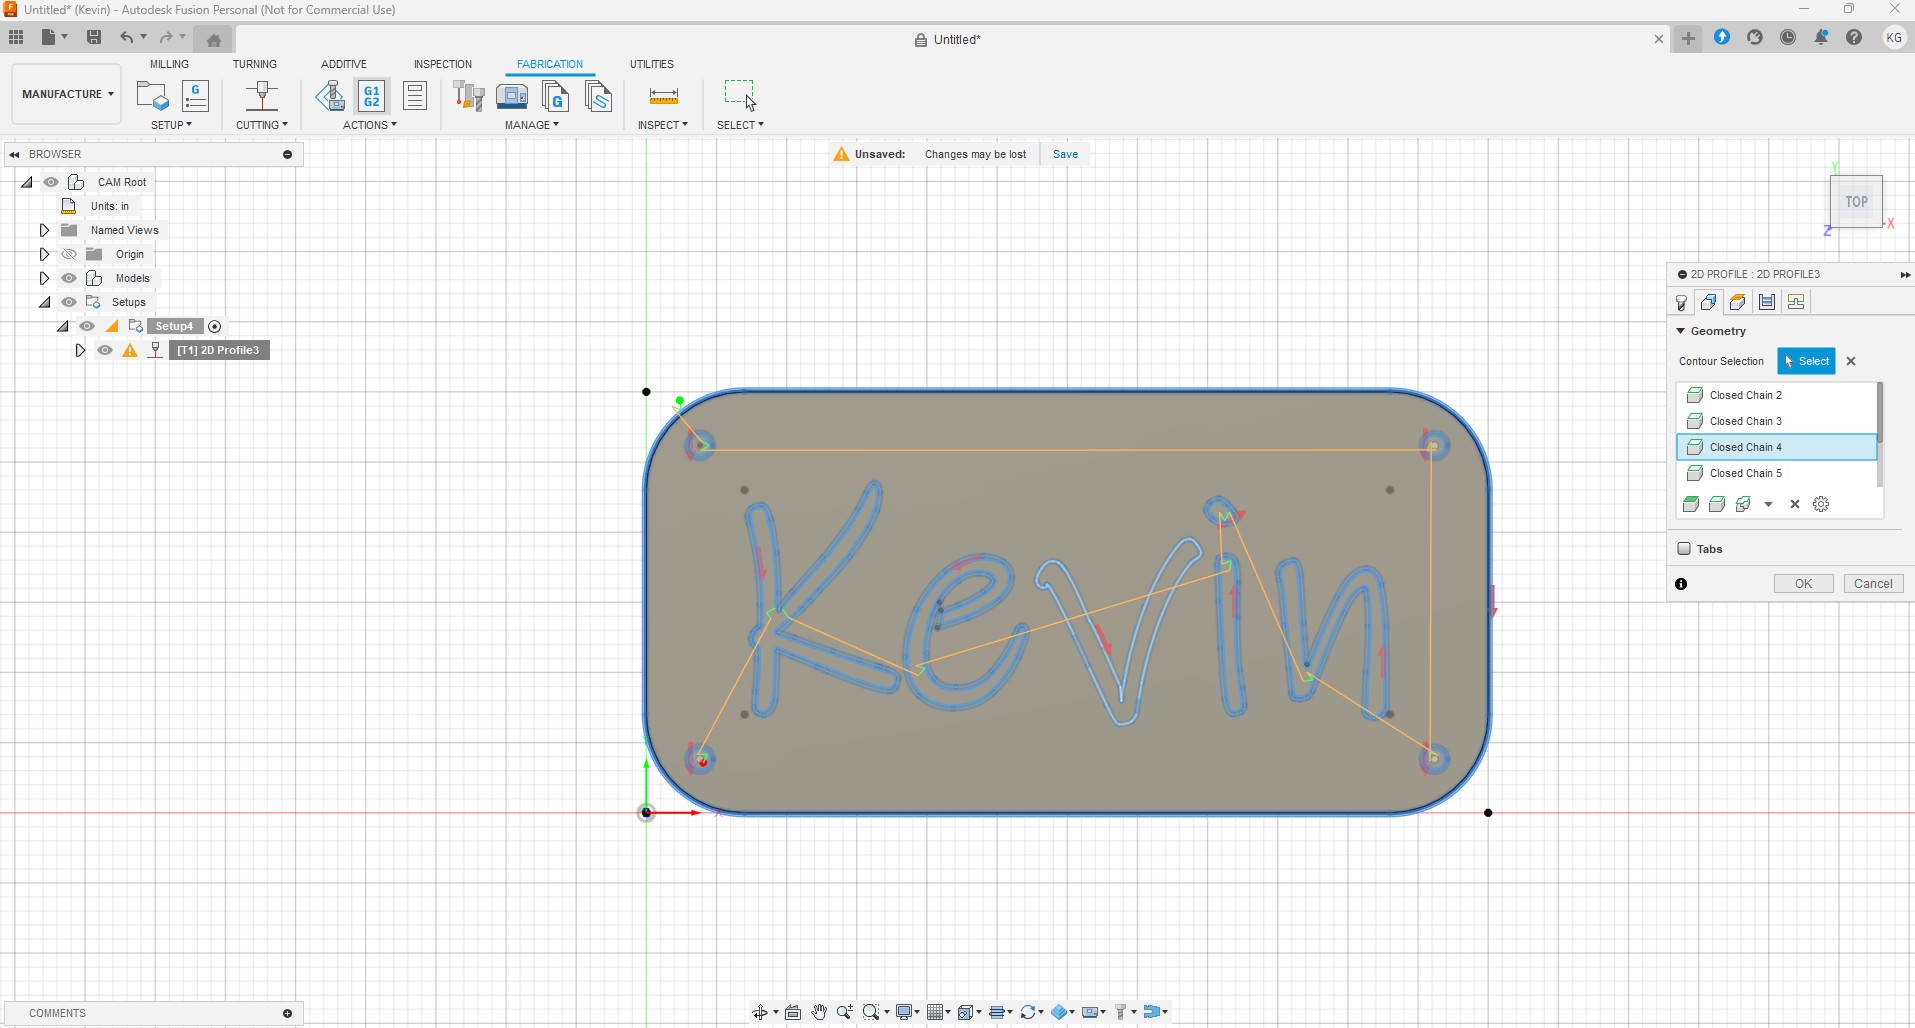Create a New Setup from ribbon
The width and height of the screenshot is (1915, 1028).
point(152,95)
